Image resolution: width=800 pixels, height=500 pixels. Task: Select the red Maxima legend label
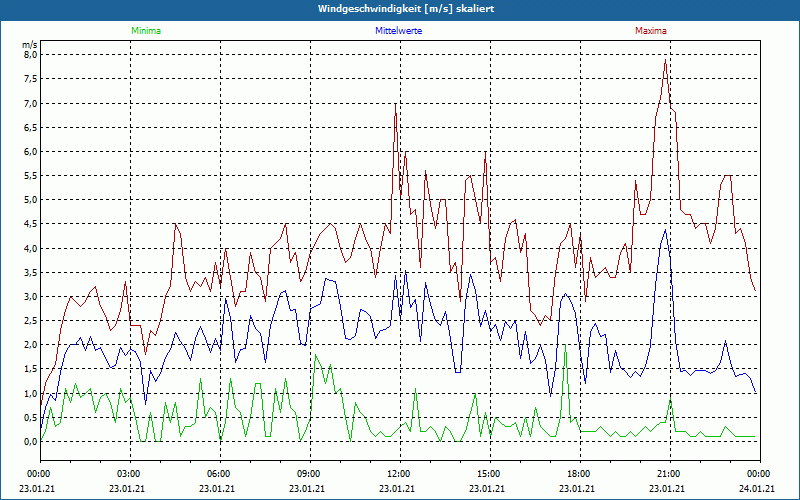(x=651, y=31)
